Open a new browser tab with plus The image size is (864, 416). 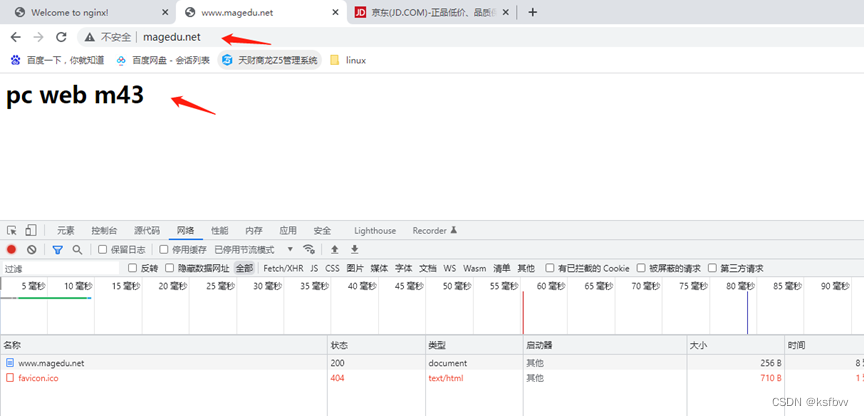pos(532,12)
